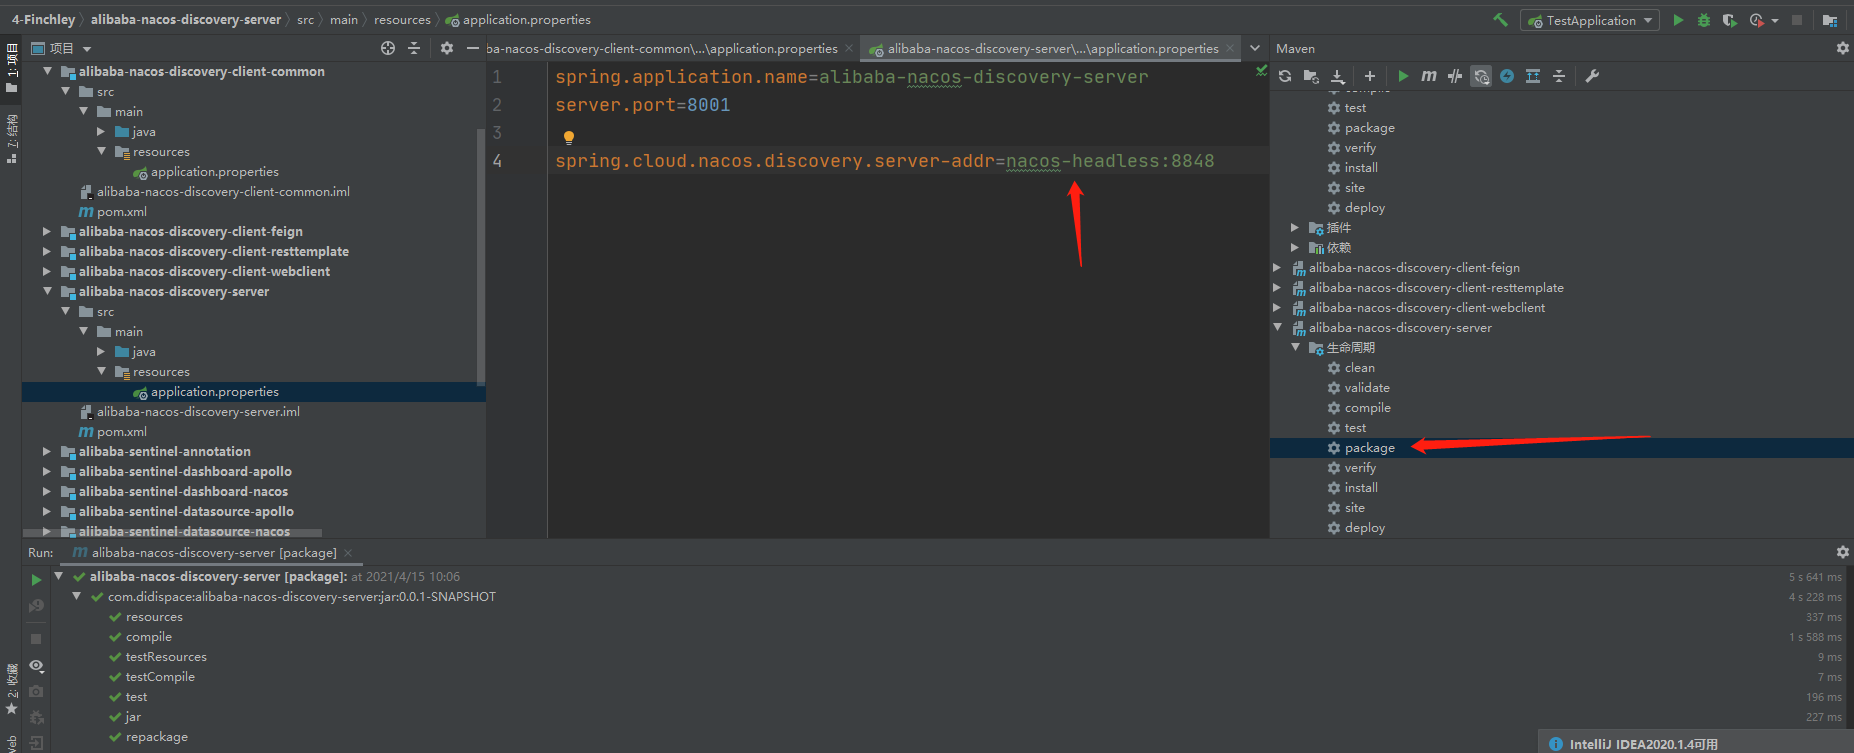
Task: Click Execute Maven Goal 'm' icon
Action: point(1429,76)
